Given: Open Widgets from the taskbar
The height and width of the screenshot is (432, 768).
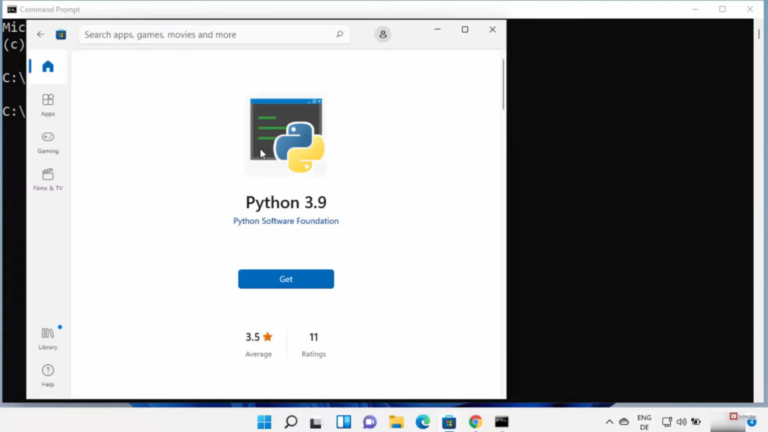Looking at the screenshot, I should (x=344, y=422).
